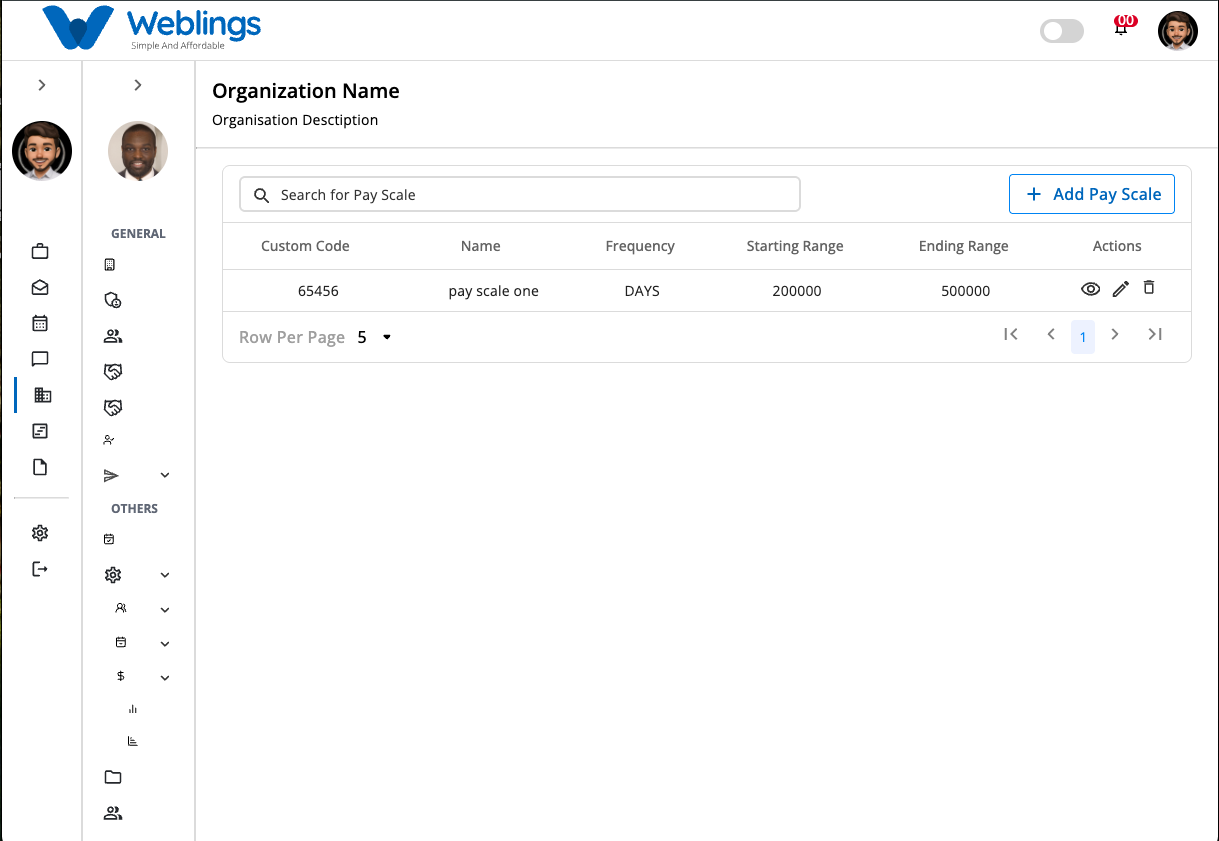Open the user avatar in the top-right header
This screenshot has height=841, width=1219.
(x=1178, y=31)
